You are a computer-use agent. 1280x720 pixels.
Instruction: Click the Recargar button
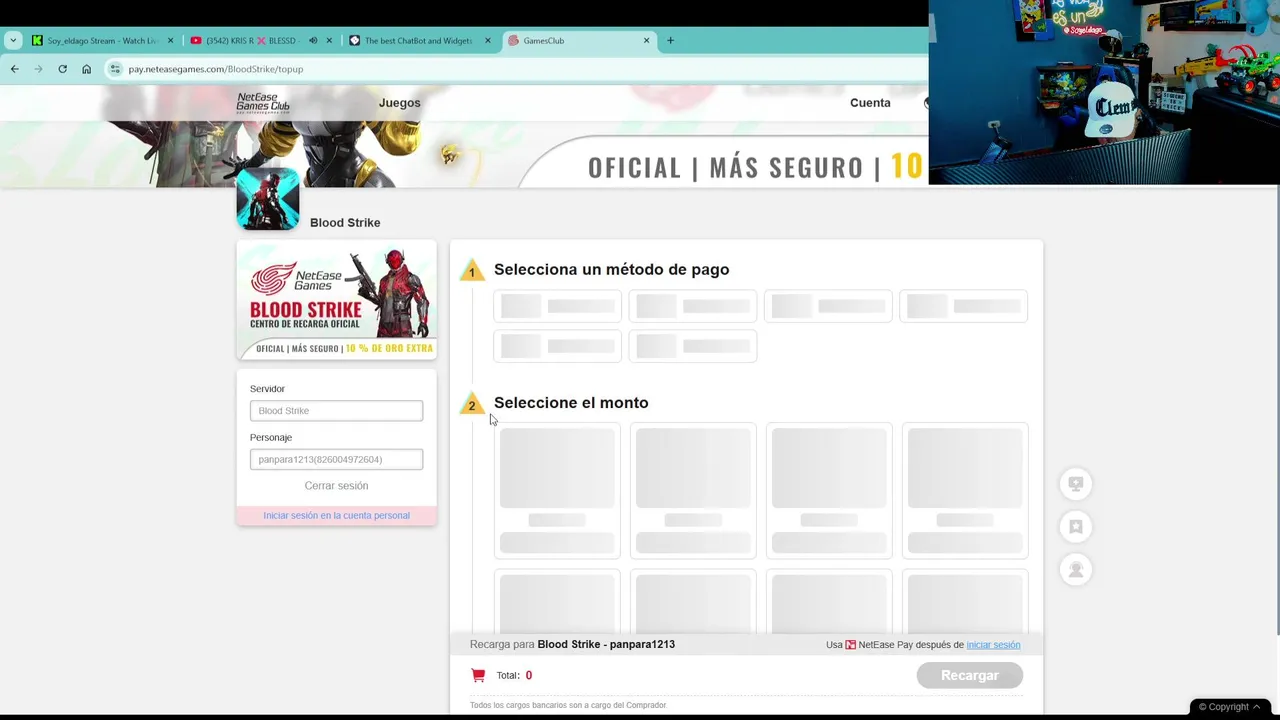coord(970,676)
